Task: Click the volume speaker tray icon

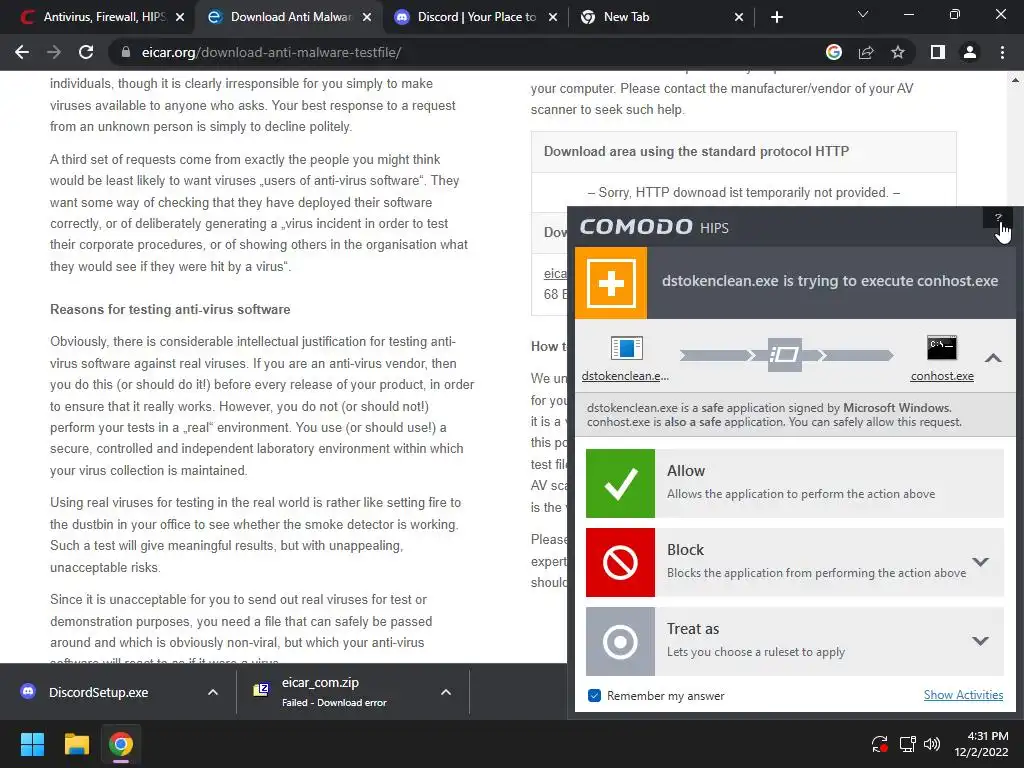Action: coord(932,744)
